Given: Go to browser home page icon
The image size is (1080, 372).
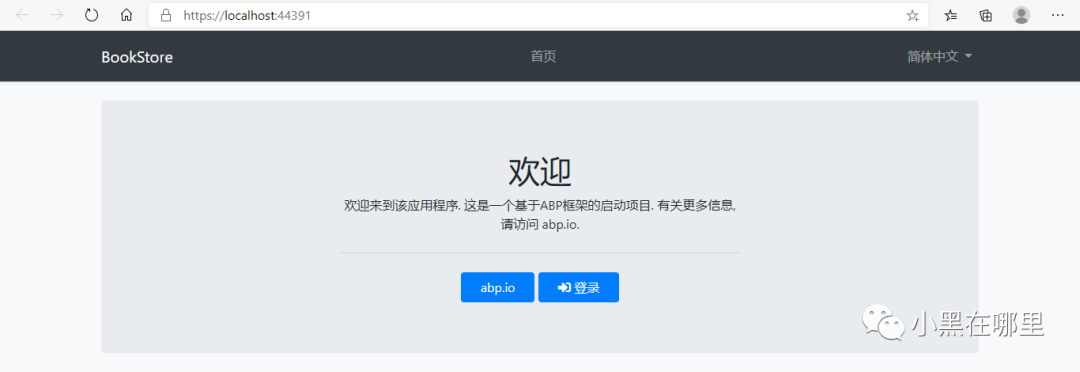Looking at the screenshot, I should 126,15.
